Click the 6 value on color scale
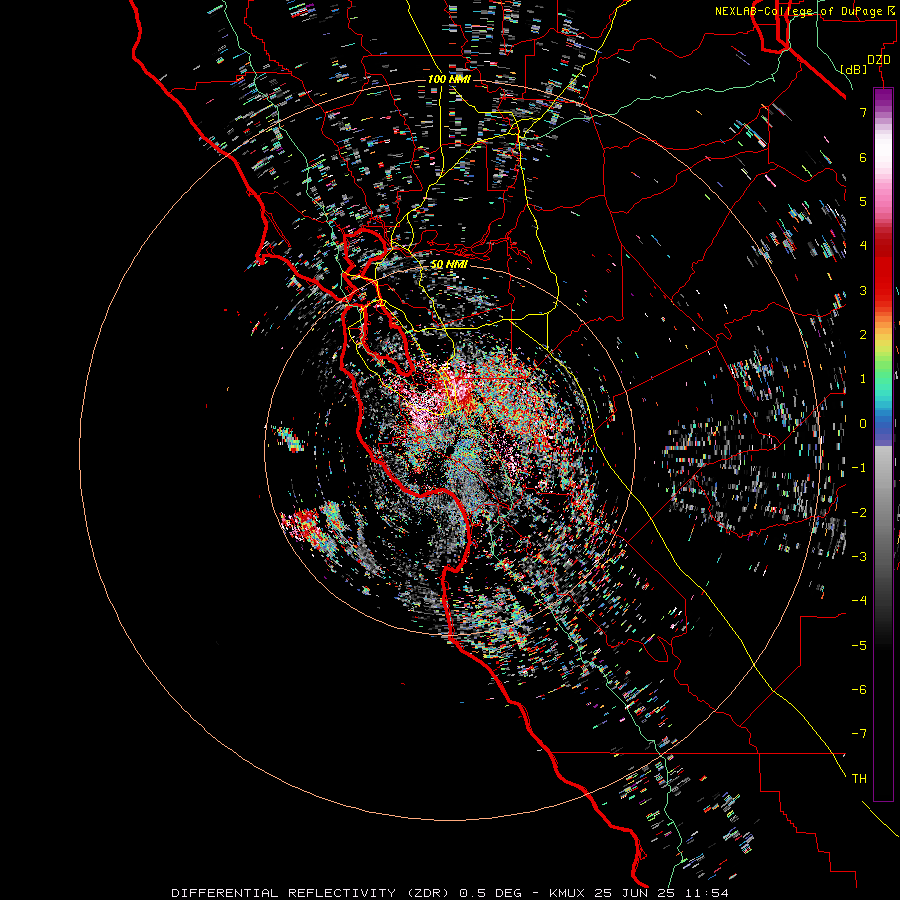900x900 pixels. (863, 157)
